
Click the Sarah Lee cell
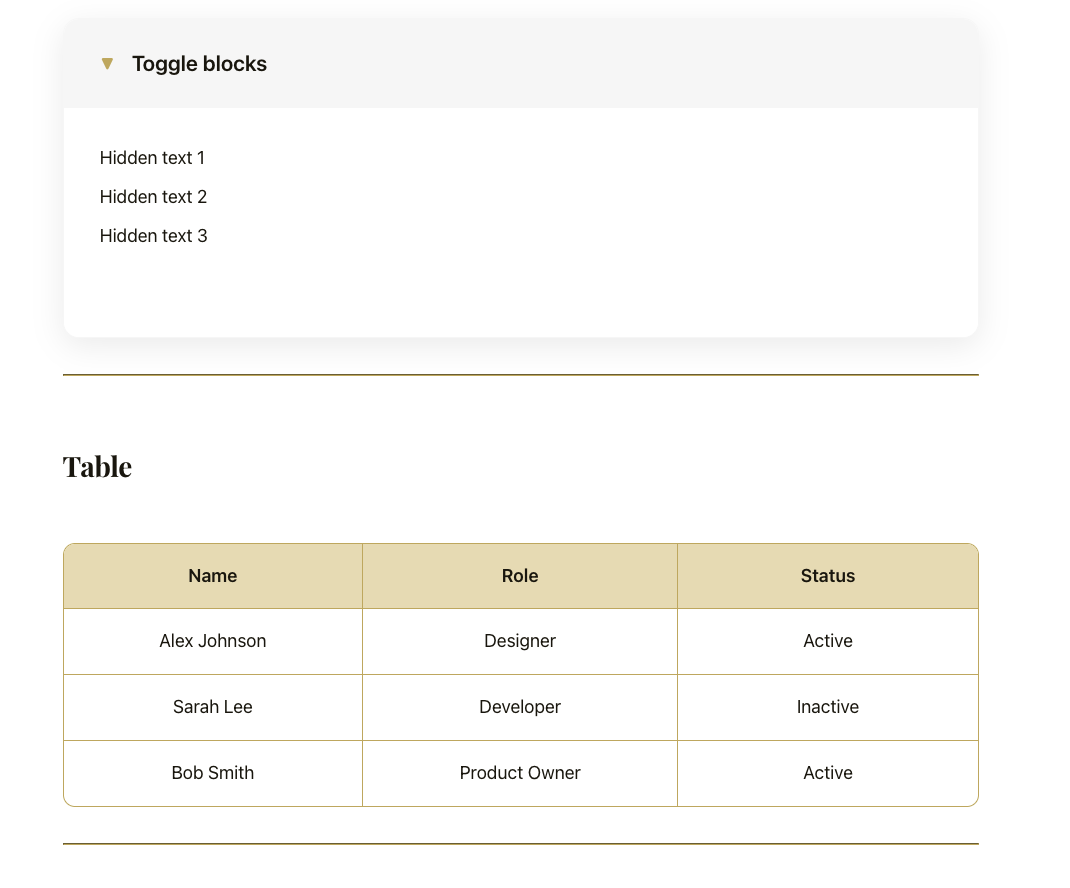click(x=212, y=707)
